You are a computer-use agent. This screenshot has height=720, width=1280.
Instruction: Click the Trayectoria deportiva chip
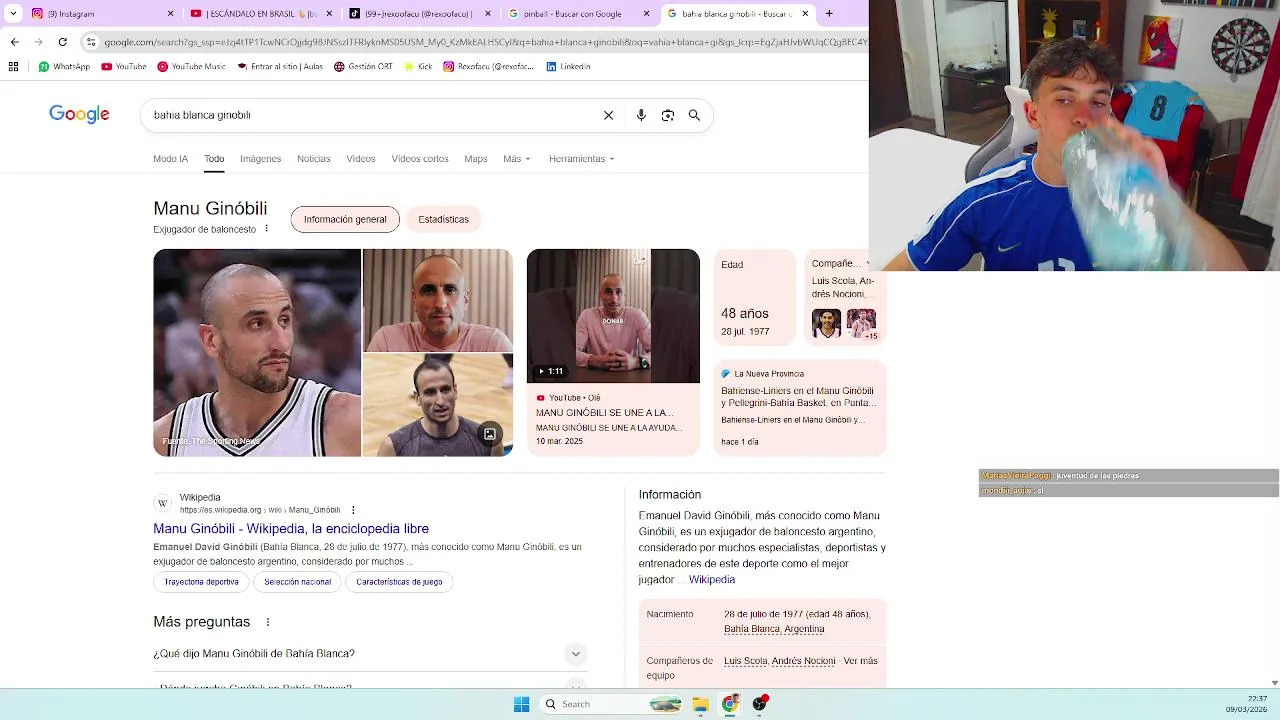tap(202, 581)
